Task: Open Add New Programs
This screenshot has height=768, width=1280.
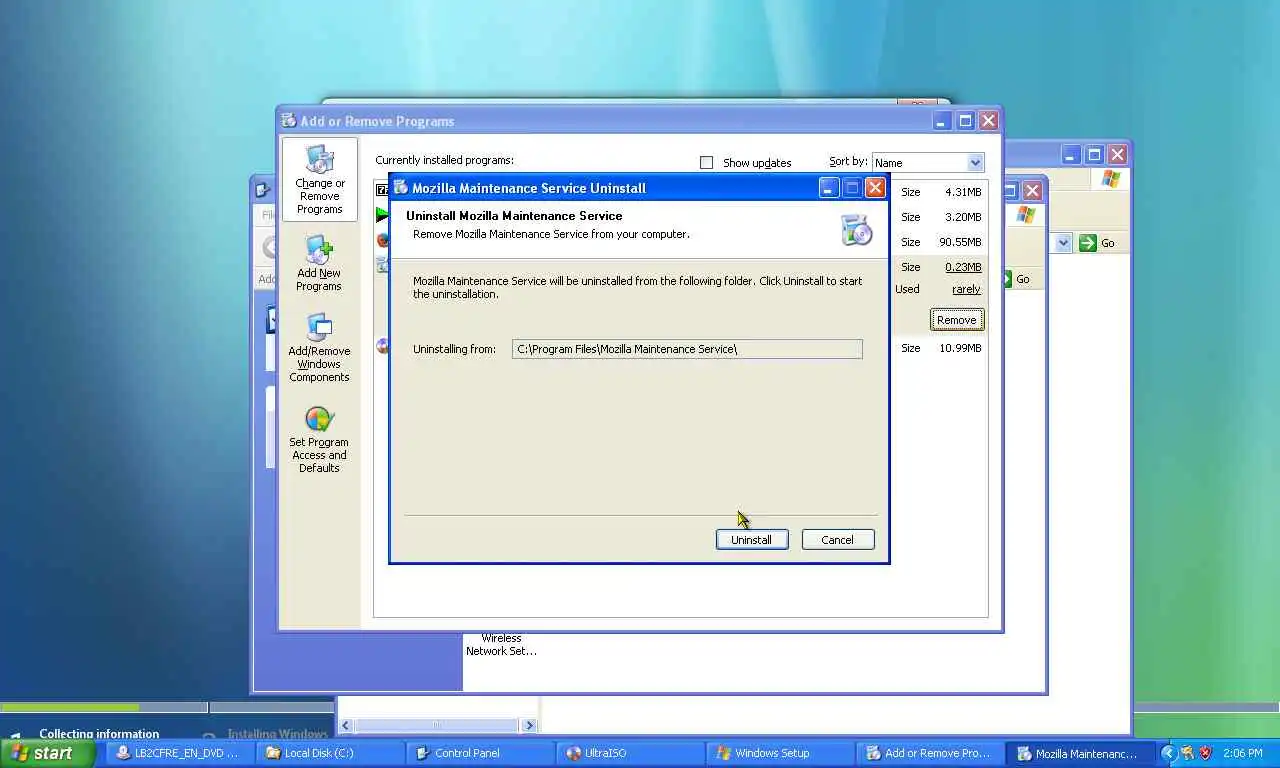Action: (319, 264)
